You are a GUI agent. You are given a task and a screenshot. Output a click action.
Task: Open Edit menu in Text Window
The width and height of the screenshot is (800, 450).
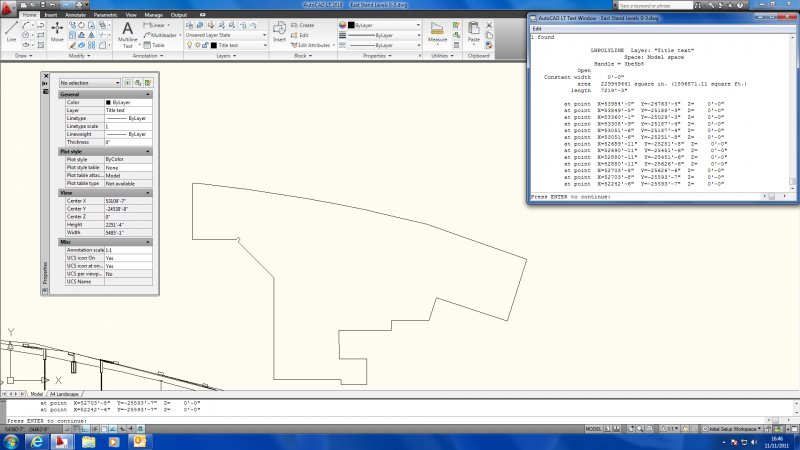[537, 29]
